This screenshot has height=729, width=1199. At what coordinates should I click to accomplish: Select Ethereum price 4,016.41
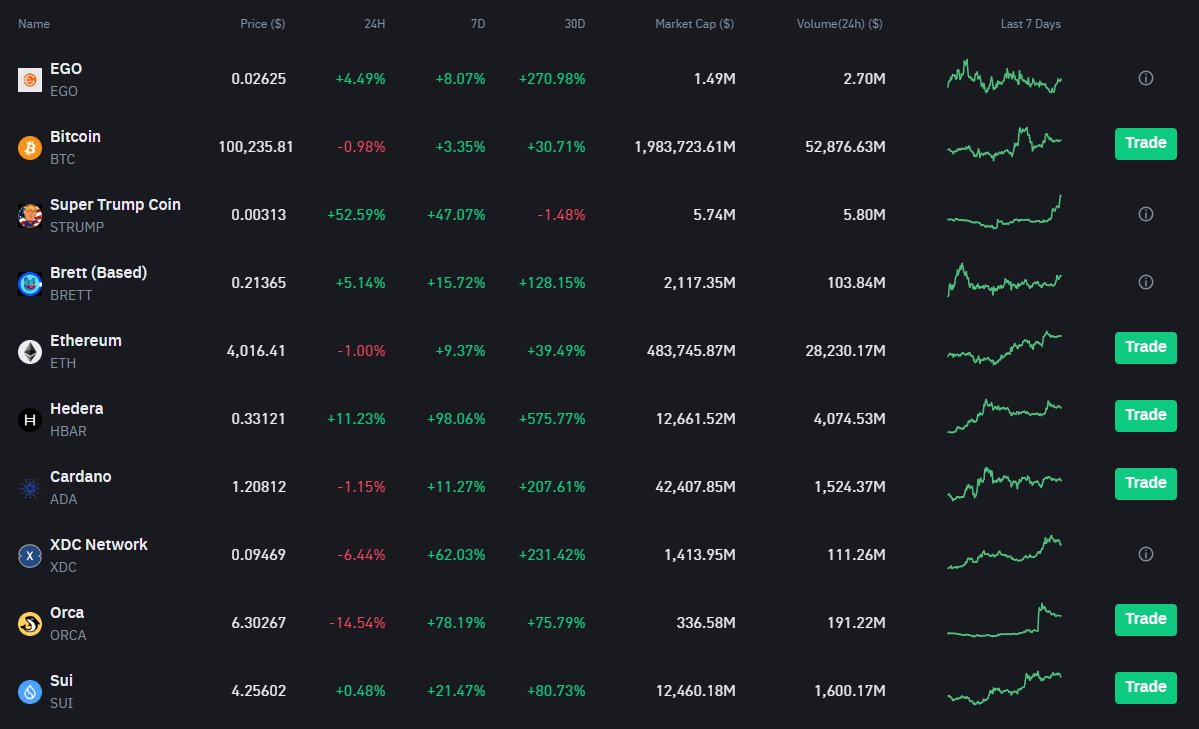pyautogui.click(x=256, y=351)
